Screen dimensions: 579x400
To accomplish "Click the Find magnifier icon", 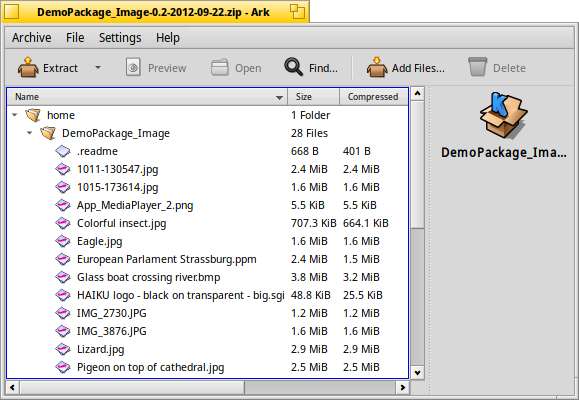I will click(294, 67).
